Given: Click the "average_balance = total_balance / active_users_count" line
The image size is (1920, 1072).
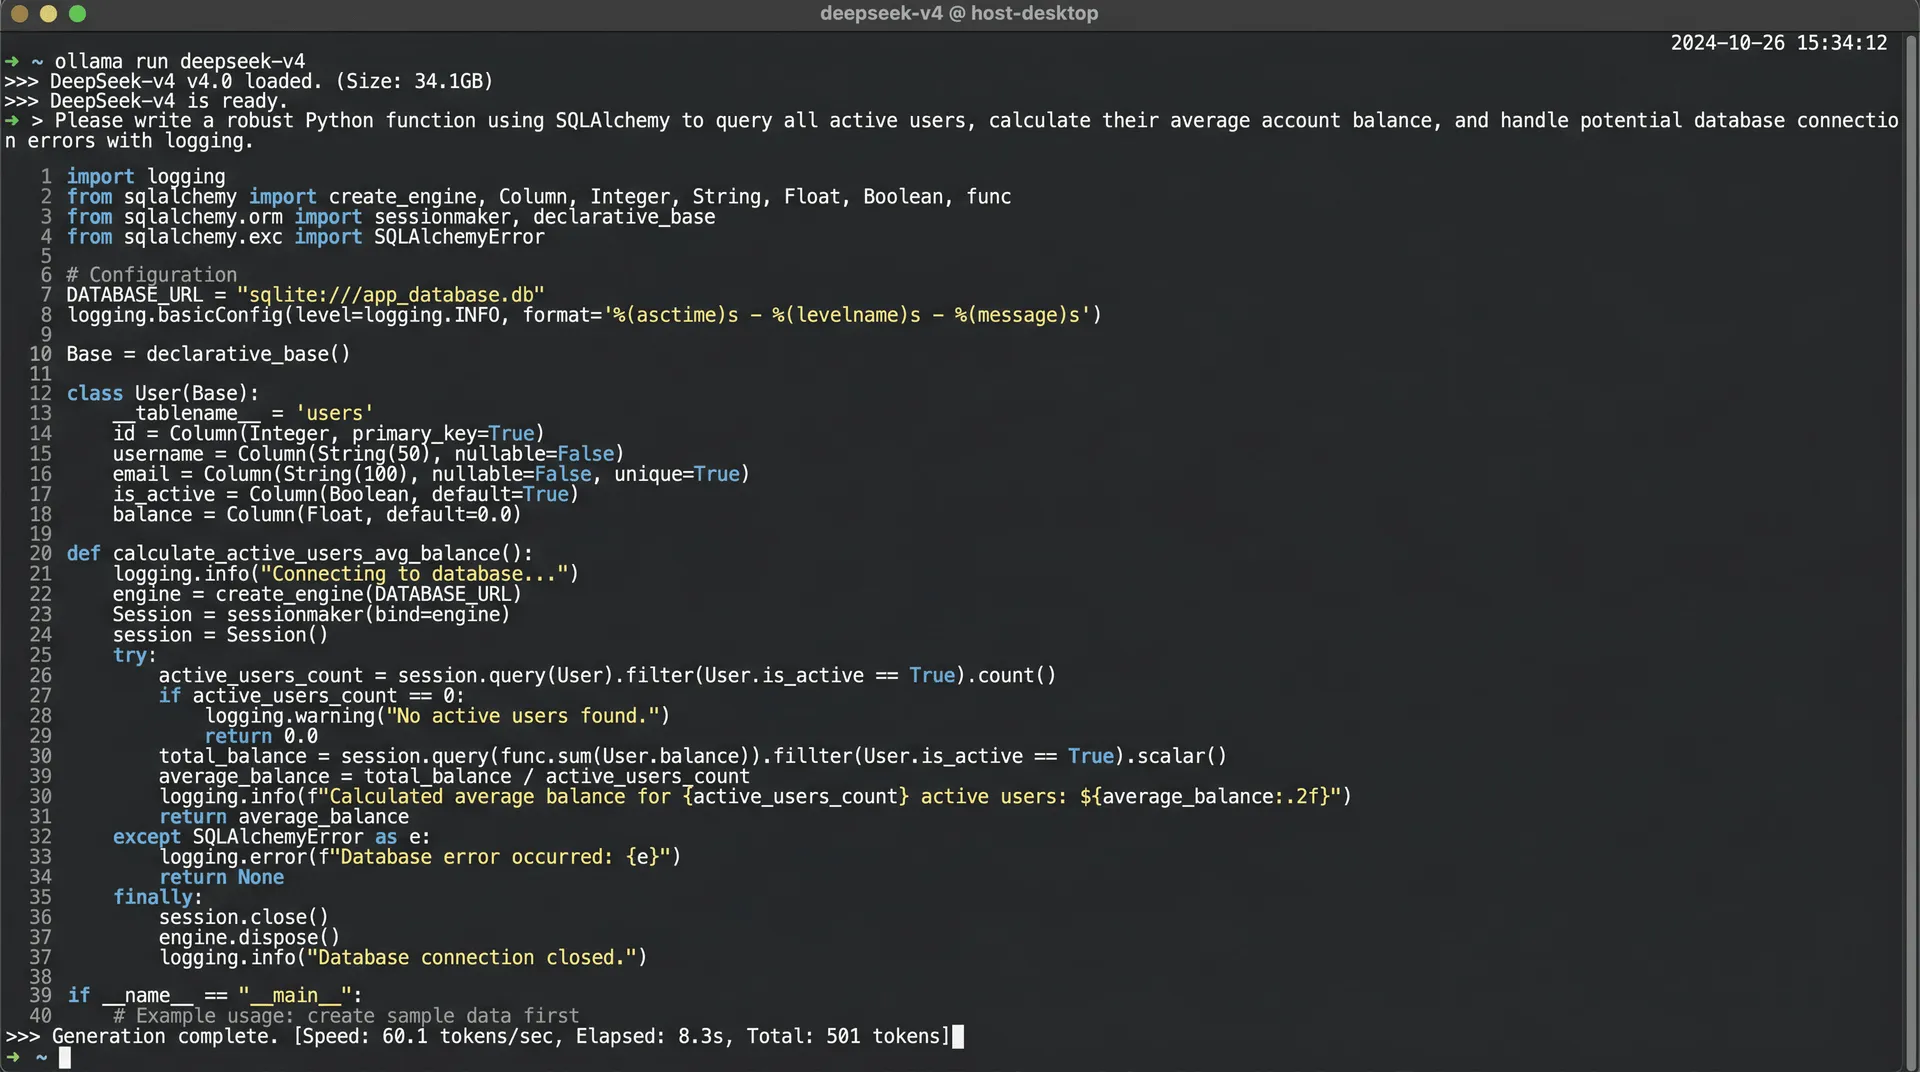Looking at the screenshot, I should click(x=454, y=777).
